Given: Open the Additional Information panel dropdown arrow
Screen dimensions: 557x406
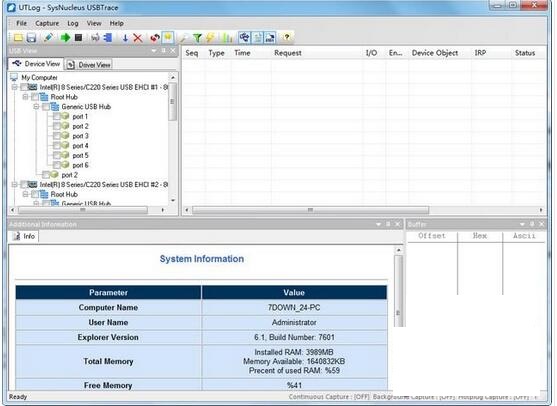Looking at the screenshot, I should [x=378, y=224].
